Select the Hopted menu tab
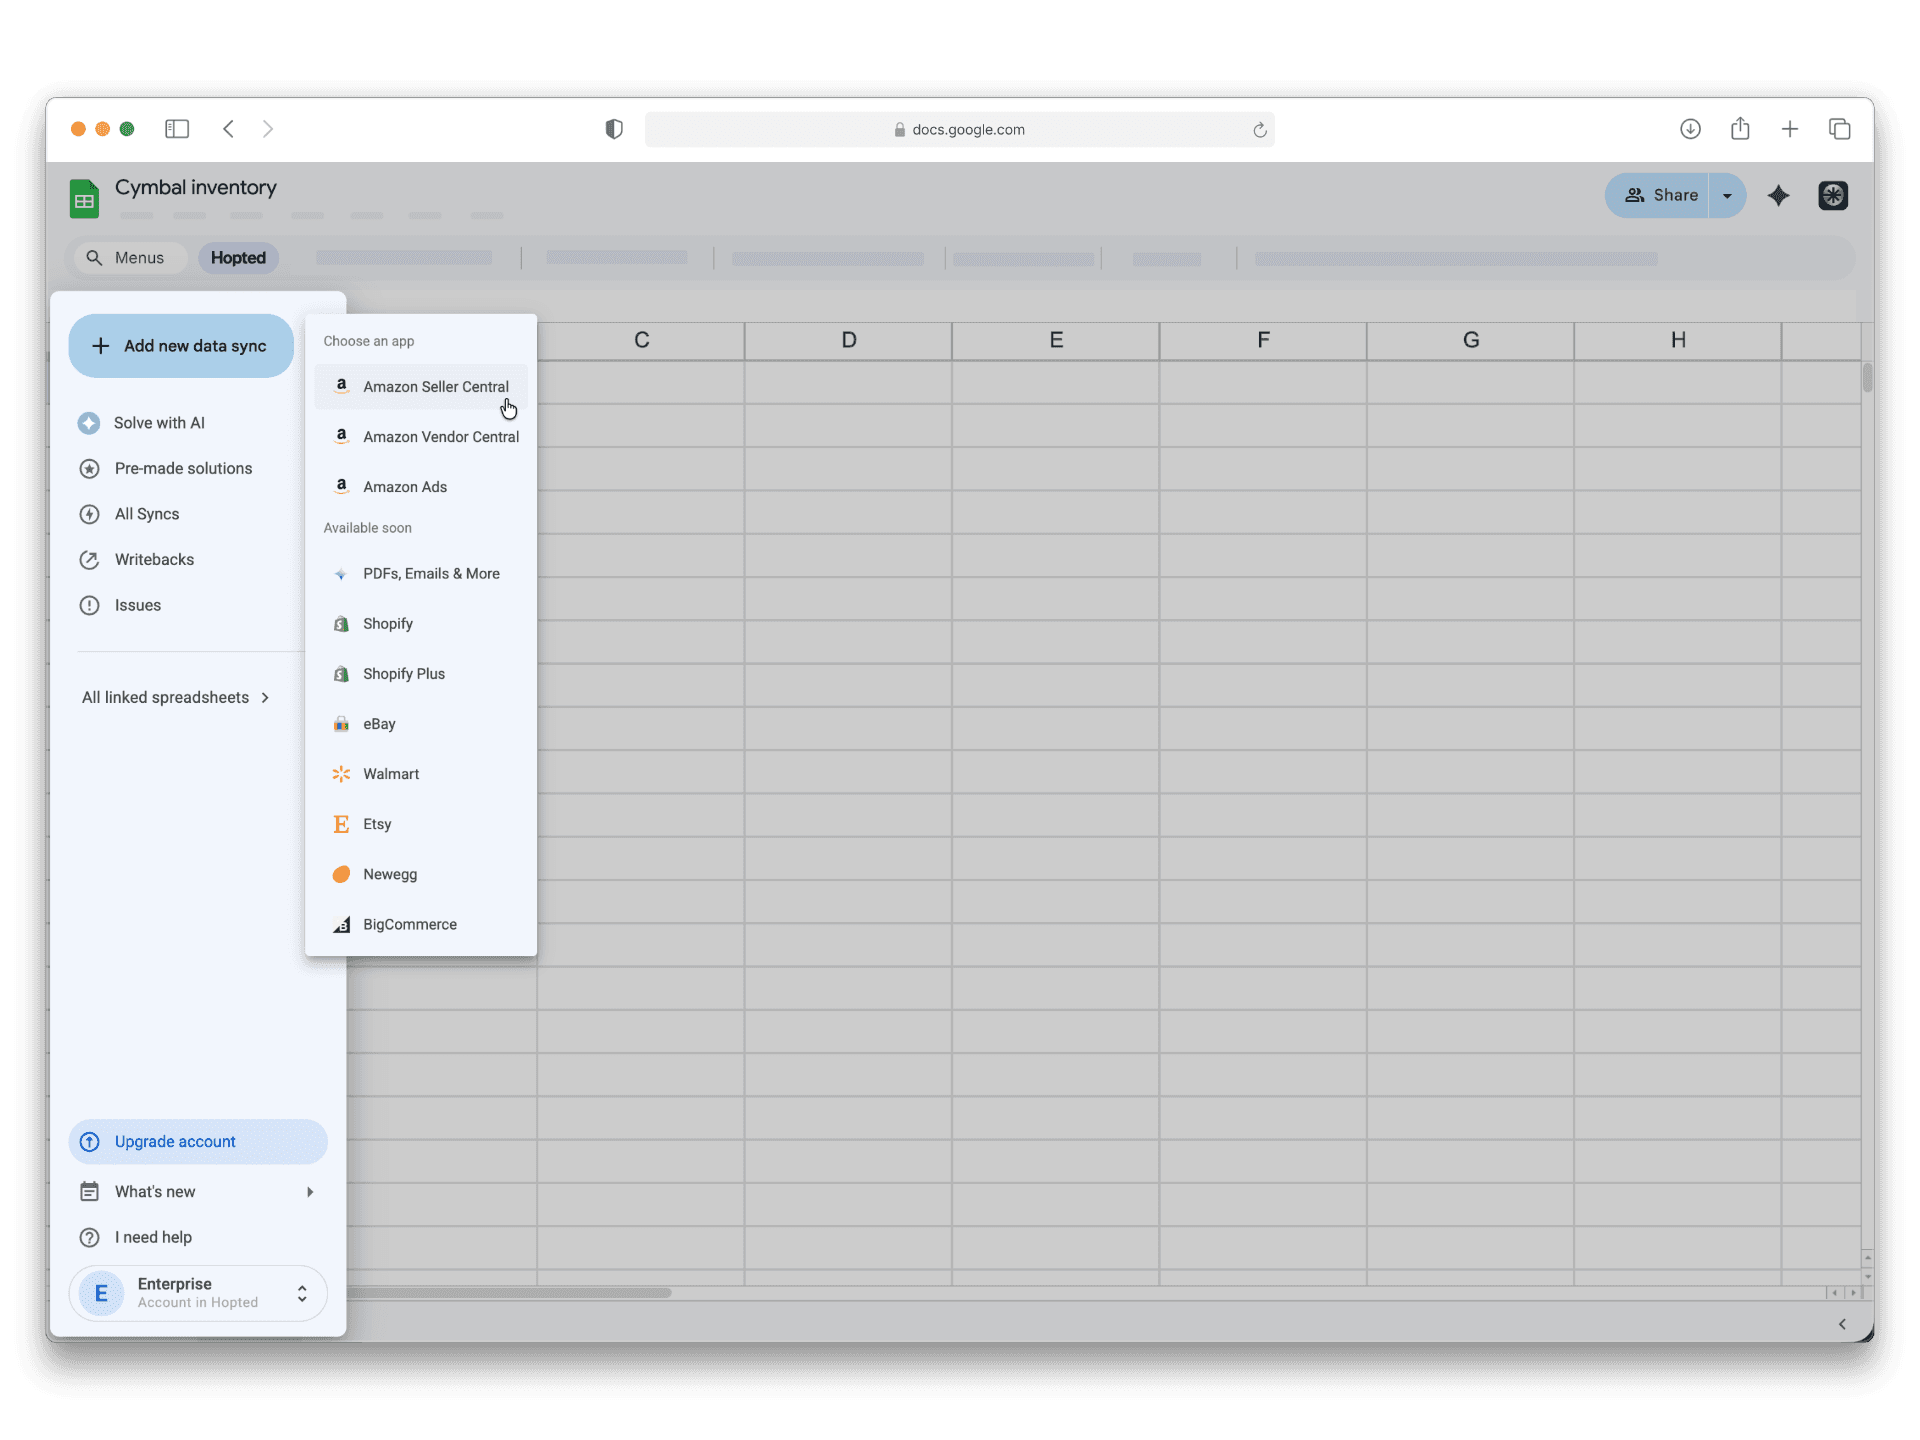The image size is (1920, 1440). (237, 257)
